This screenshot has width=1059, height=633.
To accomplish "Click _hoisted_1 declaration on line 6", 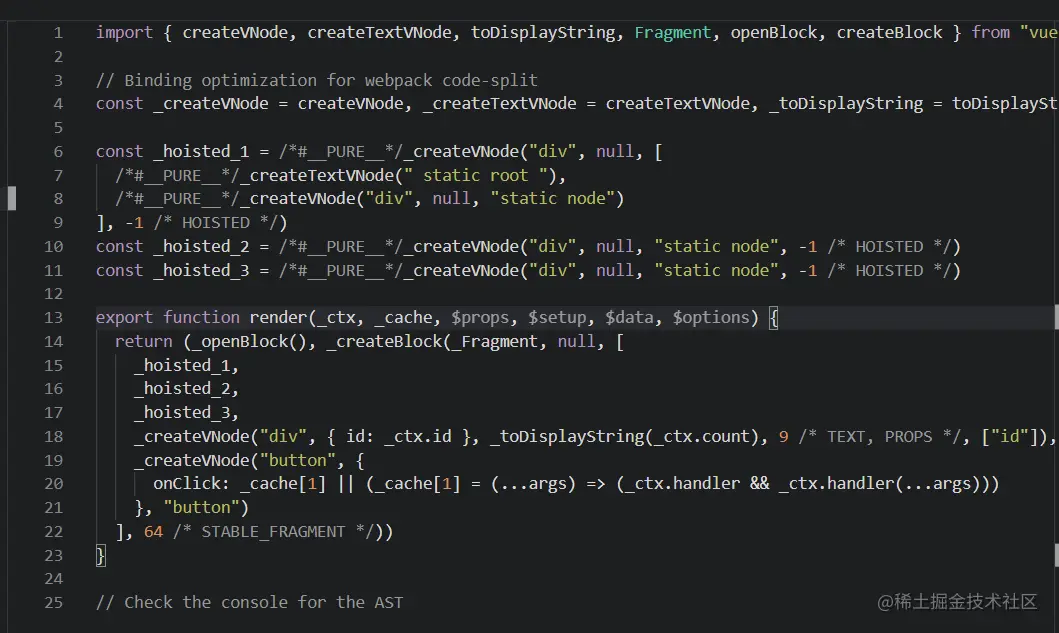I will coord(201,151).
